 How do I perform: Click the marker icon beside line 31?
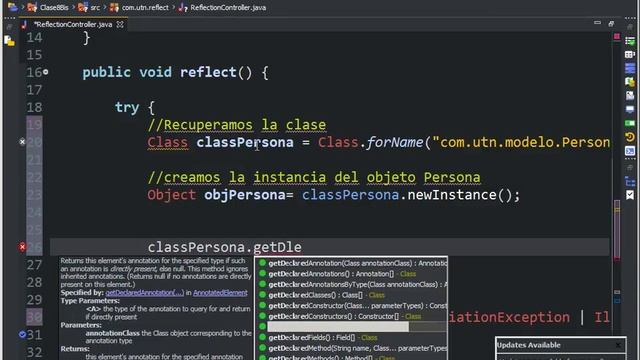tap(22, 335)
